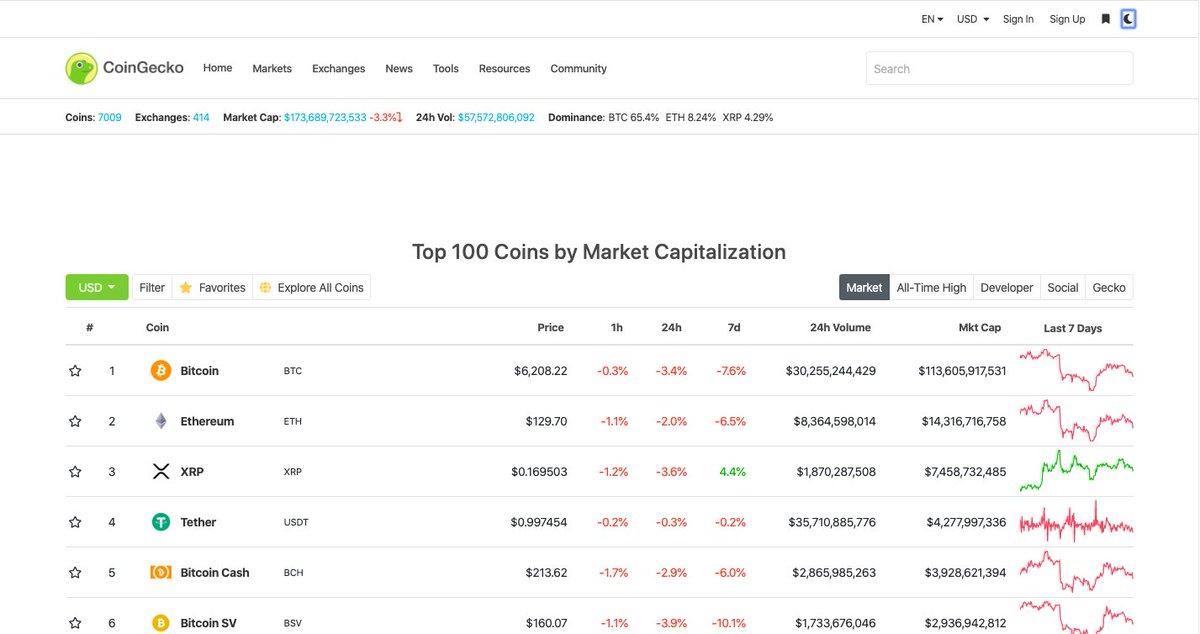
Task: Star the Bitcoin SV row
Action: coord(75,624)
